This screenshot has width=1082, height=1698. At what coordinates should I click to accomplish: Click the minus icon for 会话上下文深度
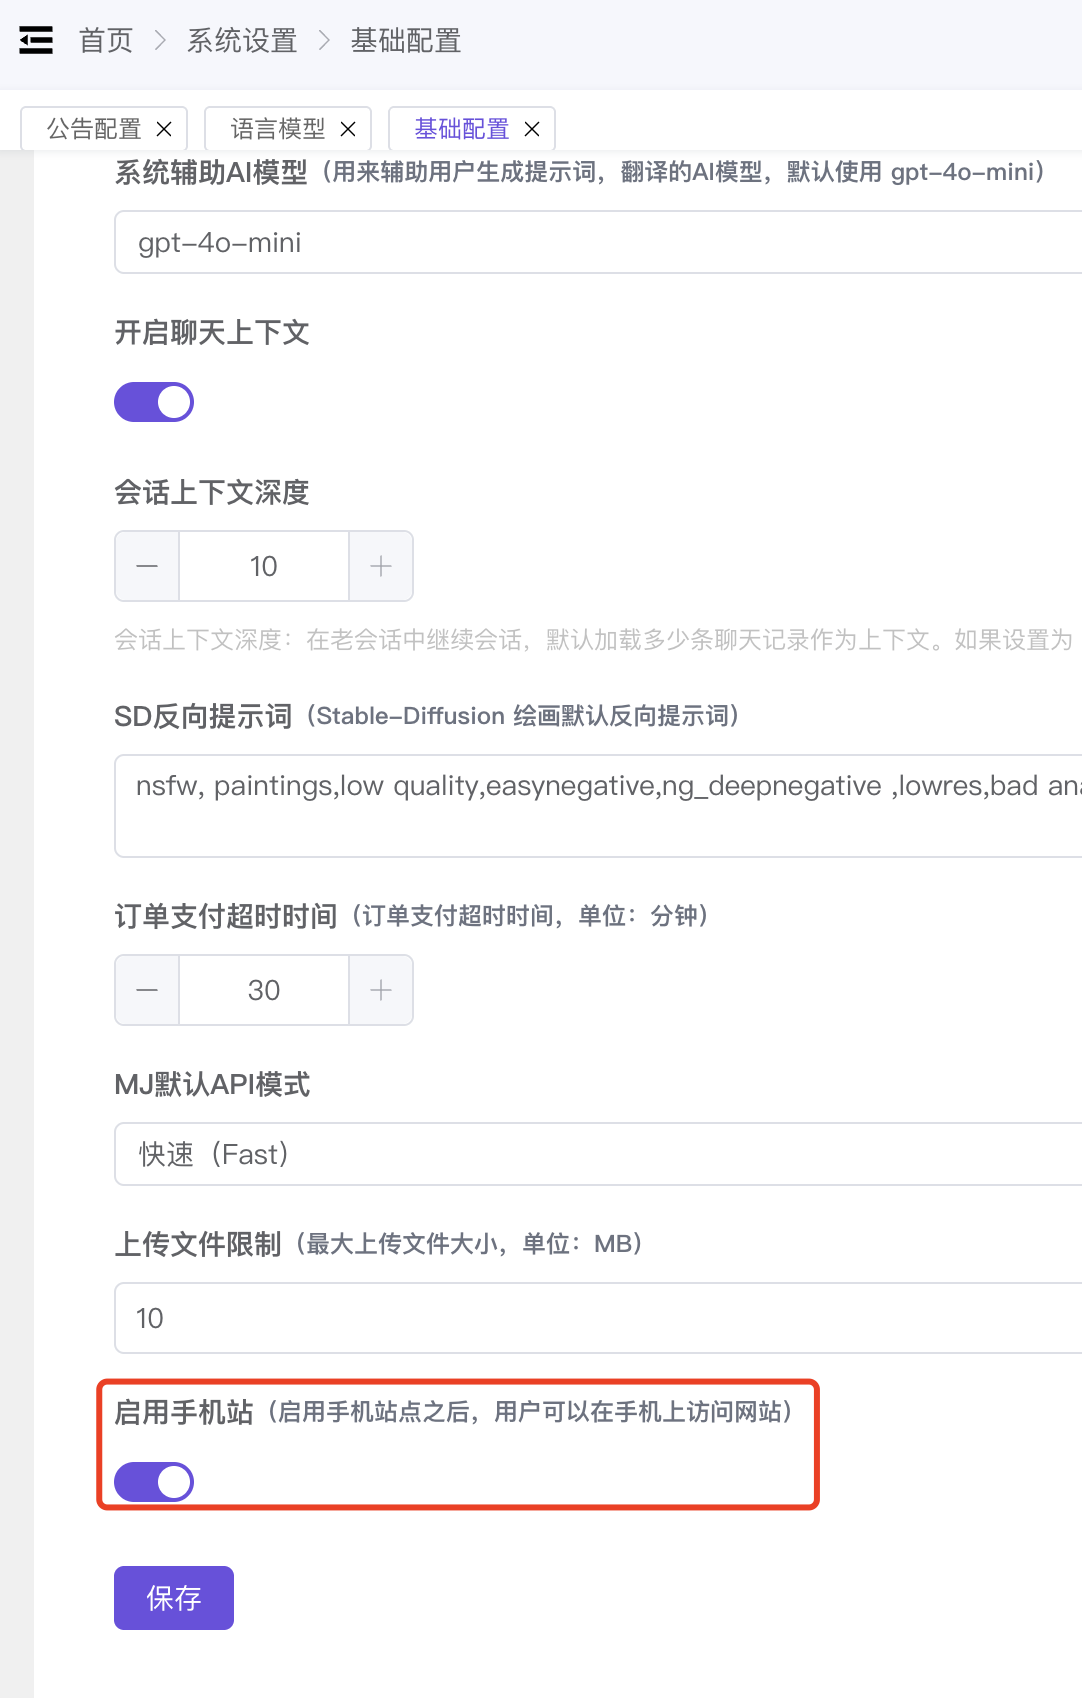[146, 566]
